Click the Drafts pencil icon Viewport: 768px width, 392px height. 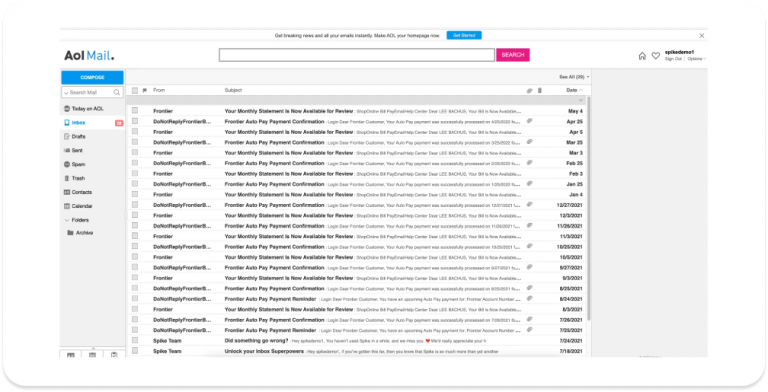coord(67,137)
